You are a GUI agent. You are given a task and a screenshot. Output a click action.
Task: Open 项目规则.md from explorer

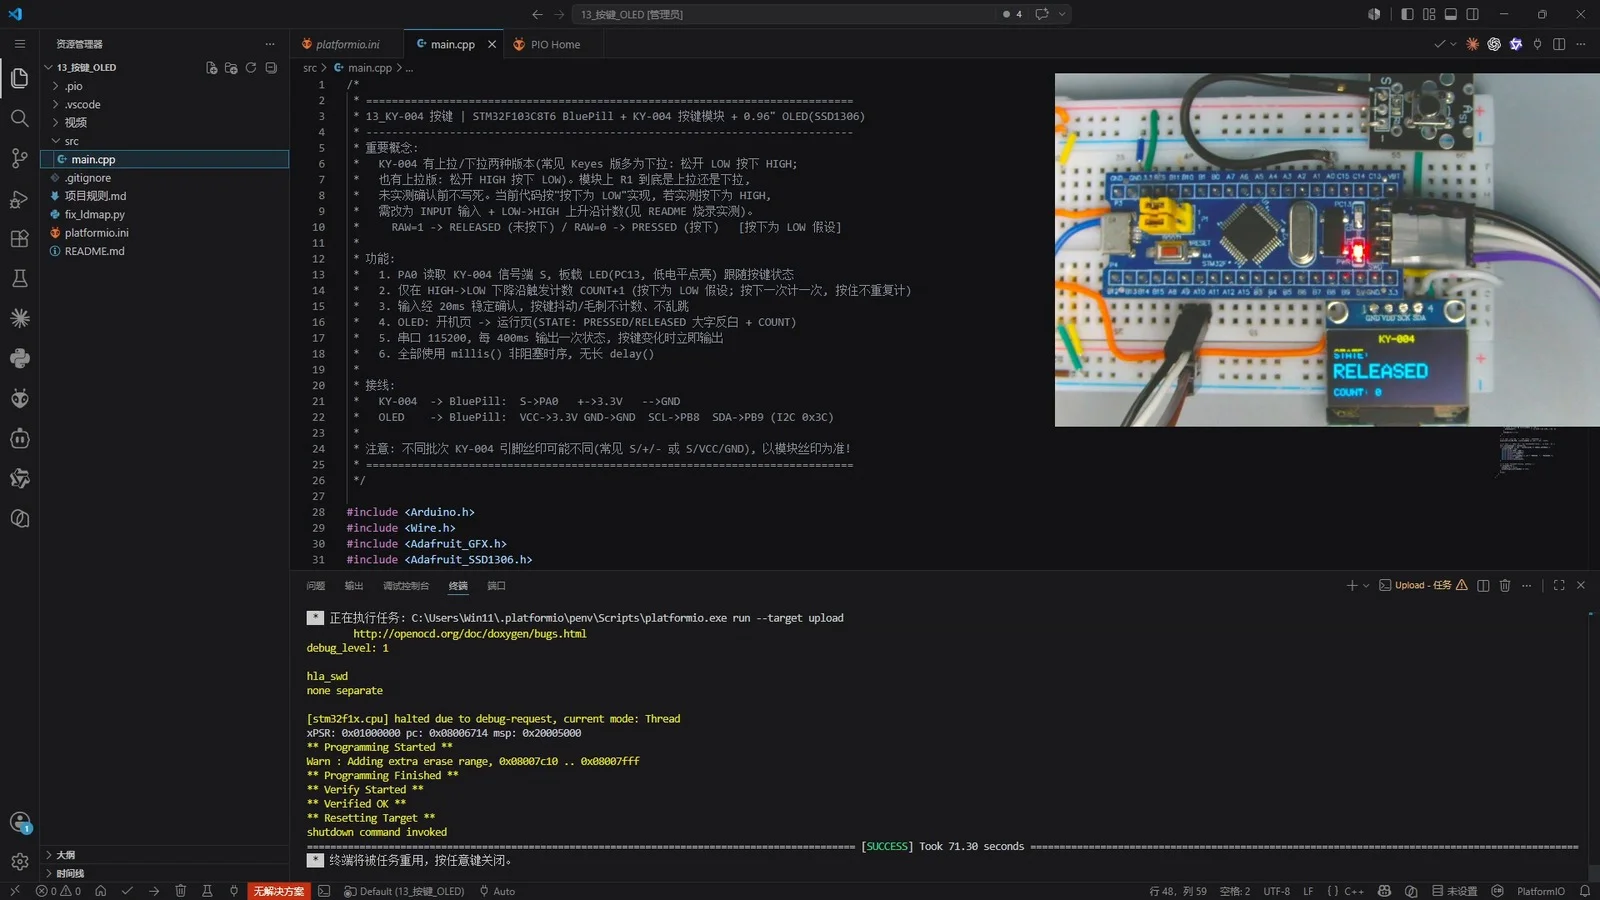(x=165, y=196)
